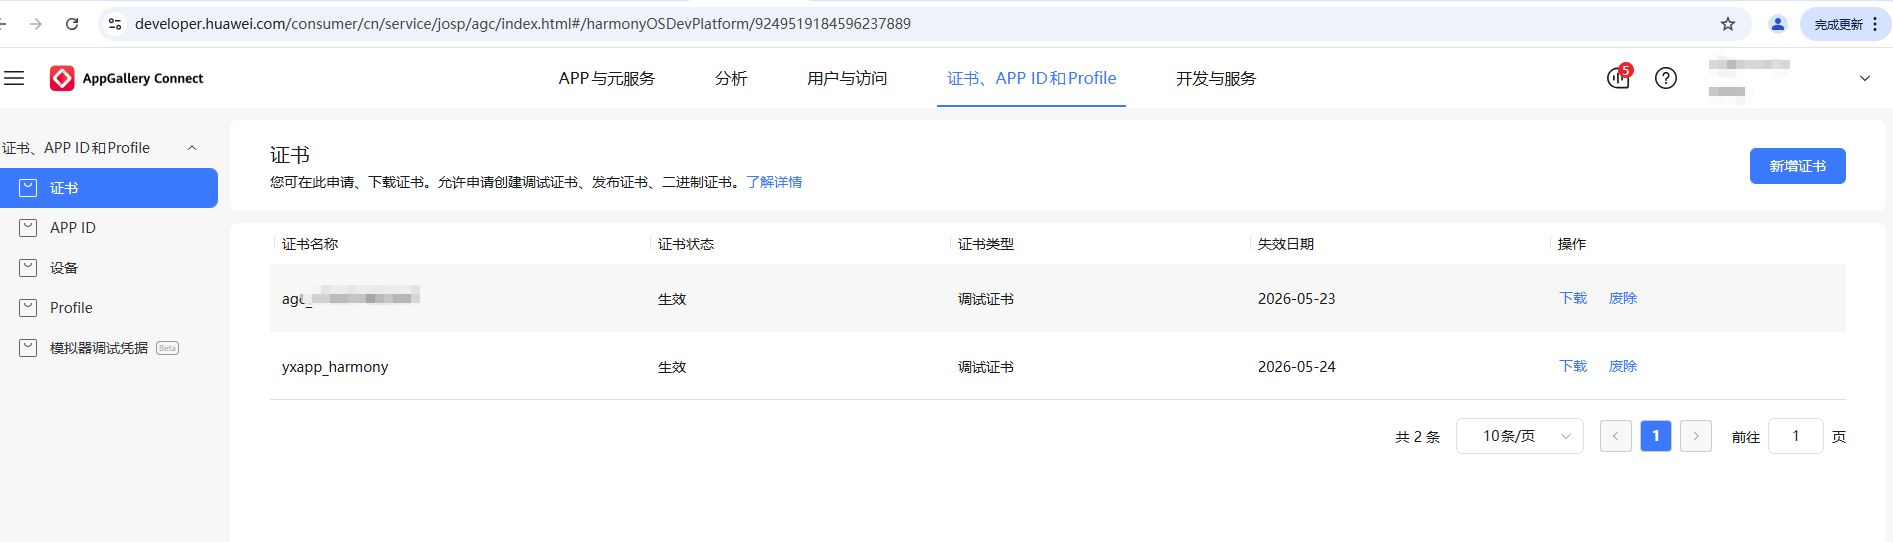Open the browser menu three dots
1893x542 pixels.
pos(1875,24)
